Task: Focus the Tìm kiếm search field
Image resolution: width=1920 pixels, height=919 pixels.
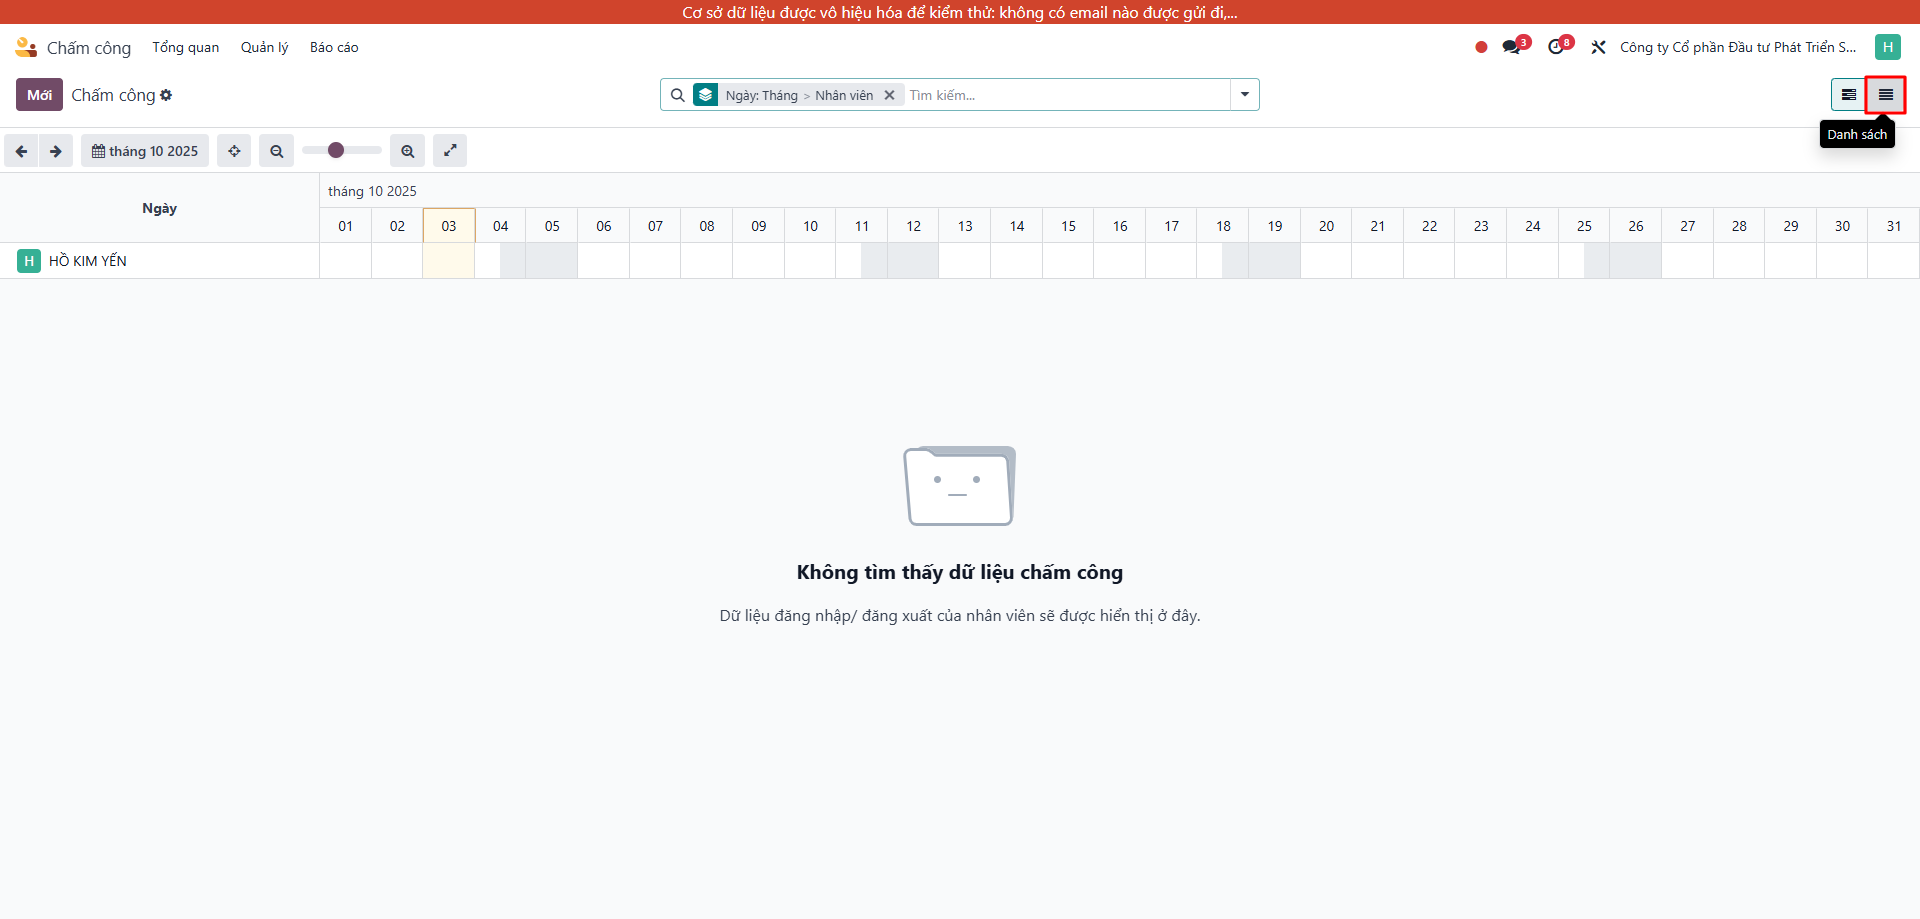Action: coord(1066,95)
